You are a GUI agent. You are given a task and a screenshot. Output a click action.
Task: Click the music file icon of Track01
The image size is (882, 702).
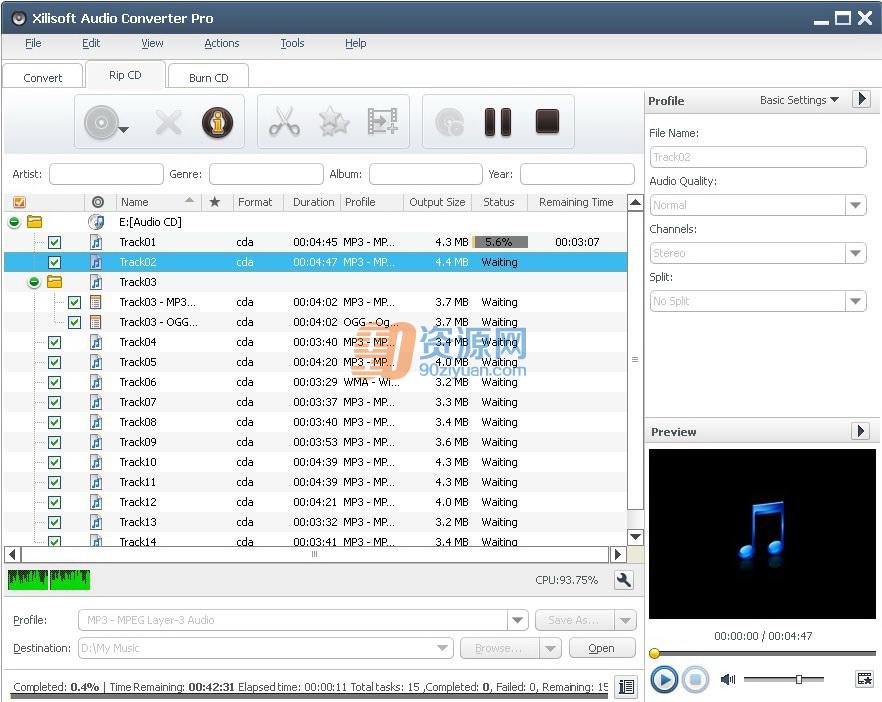click(x=96, y=242)
